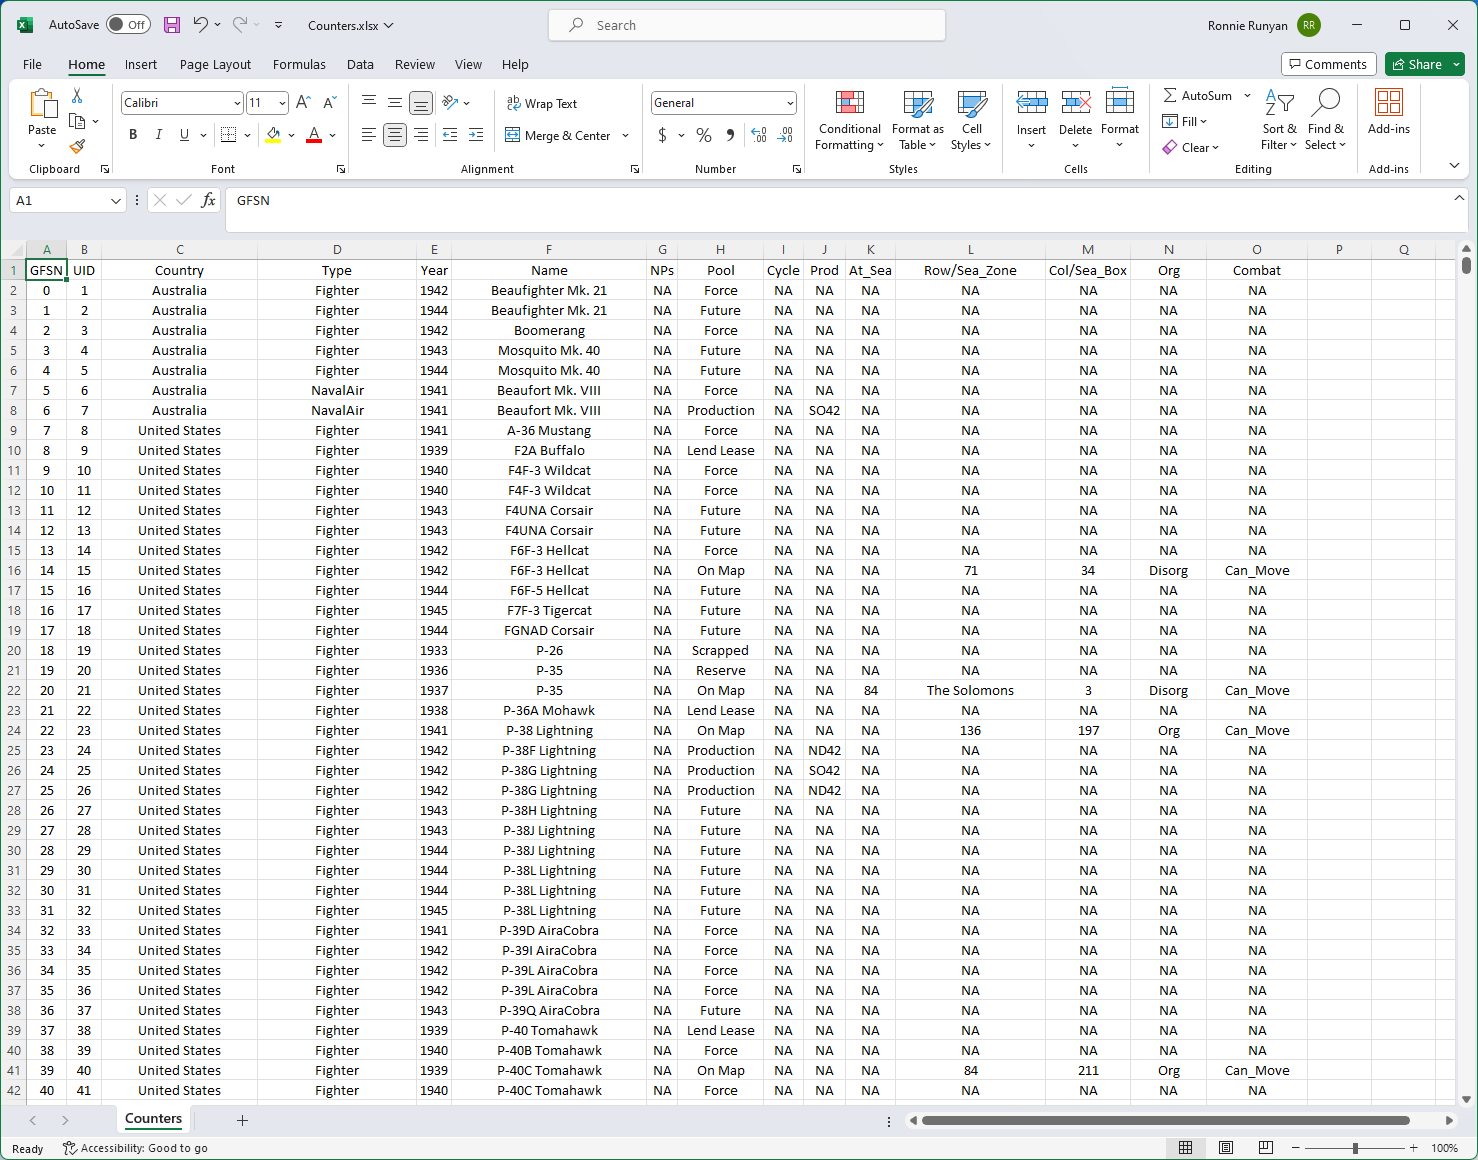Screen dimensions: 1478x1160
Task: Click the Format Painter brush icon
Action: (77, 146)
